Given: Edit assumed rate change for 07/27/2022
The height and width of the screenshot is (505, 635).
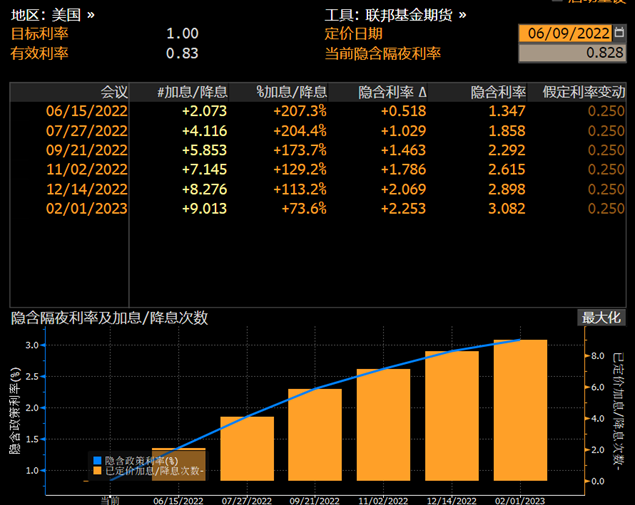Looking at the screenshot, I should (x=606, y=130).
